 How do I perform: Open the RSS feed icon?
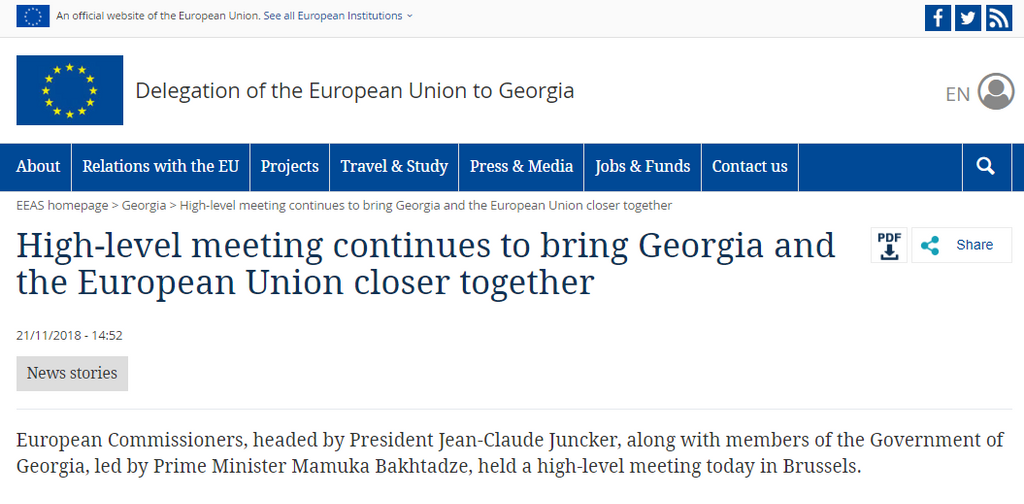(999, 17)
